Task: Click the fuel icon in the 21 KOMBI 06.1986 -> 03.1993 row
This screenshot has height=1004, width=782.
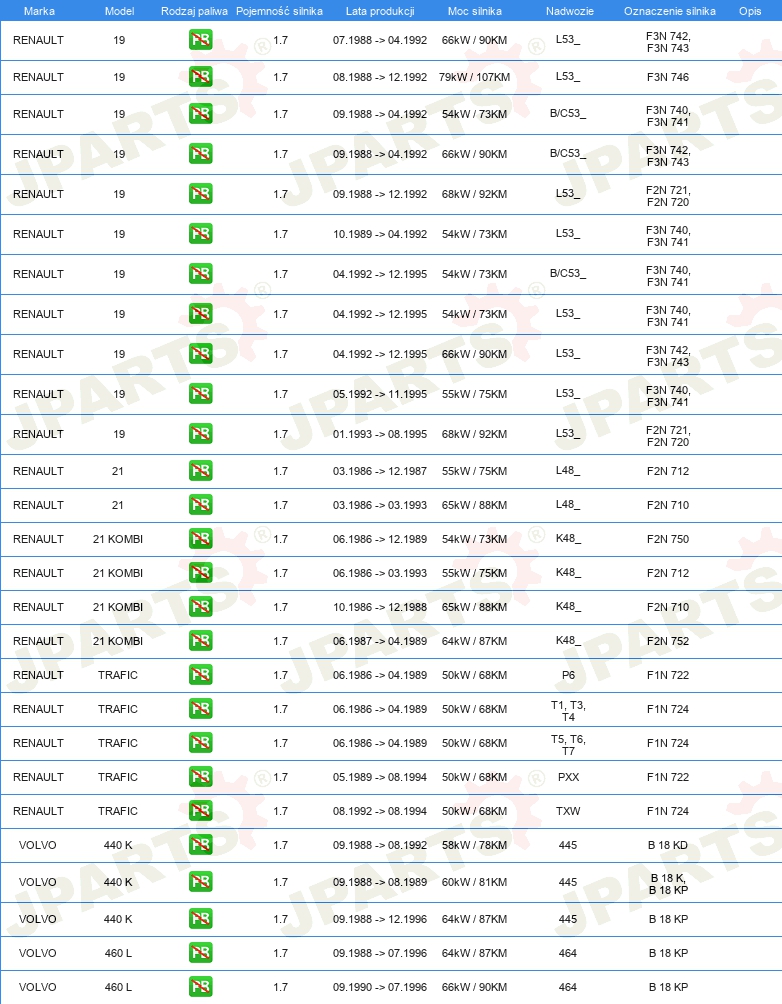Action: 200,572
